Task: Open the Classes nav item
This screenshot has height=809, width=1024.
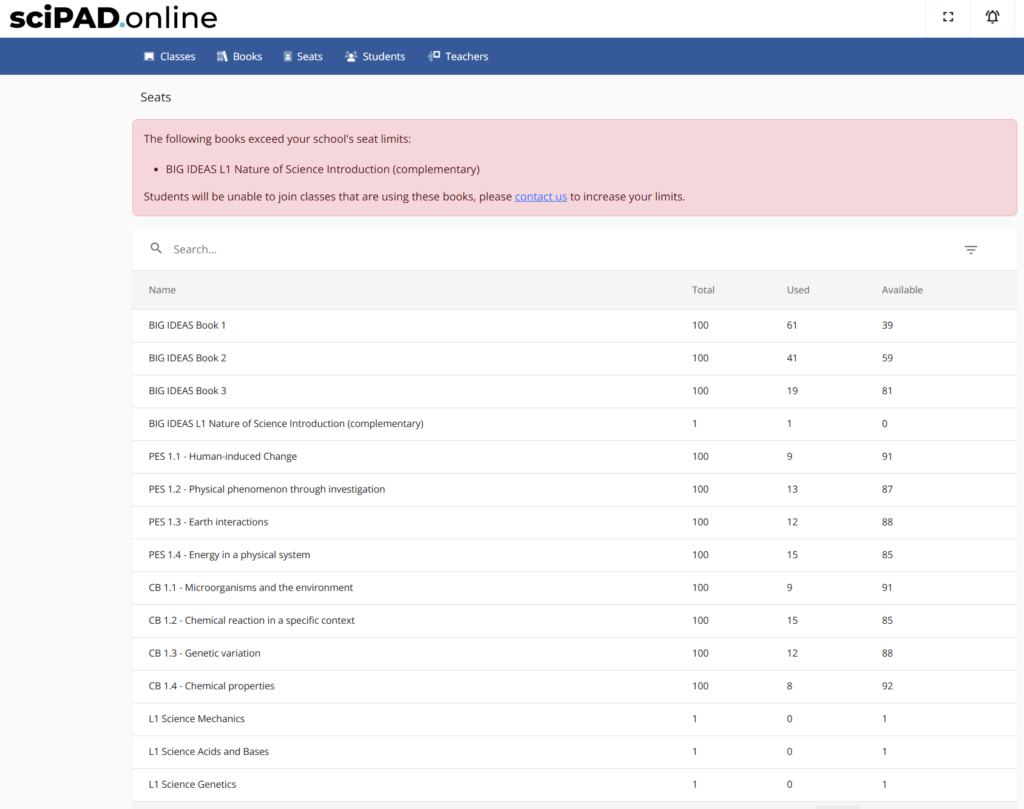Action: pyautogui.click(x=169, y=57)
